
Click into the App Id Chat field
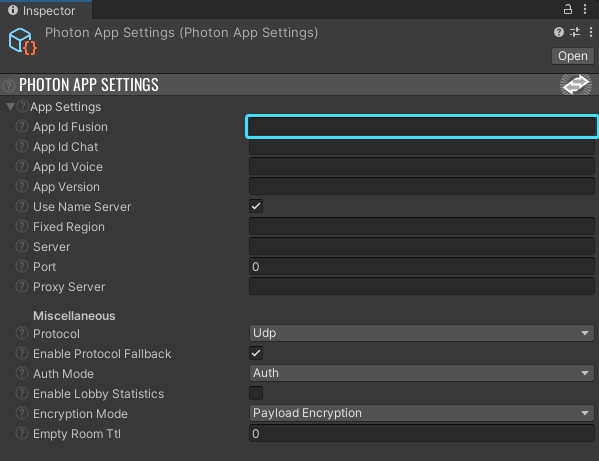pyautogui.click(x=422, y=147)
